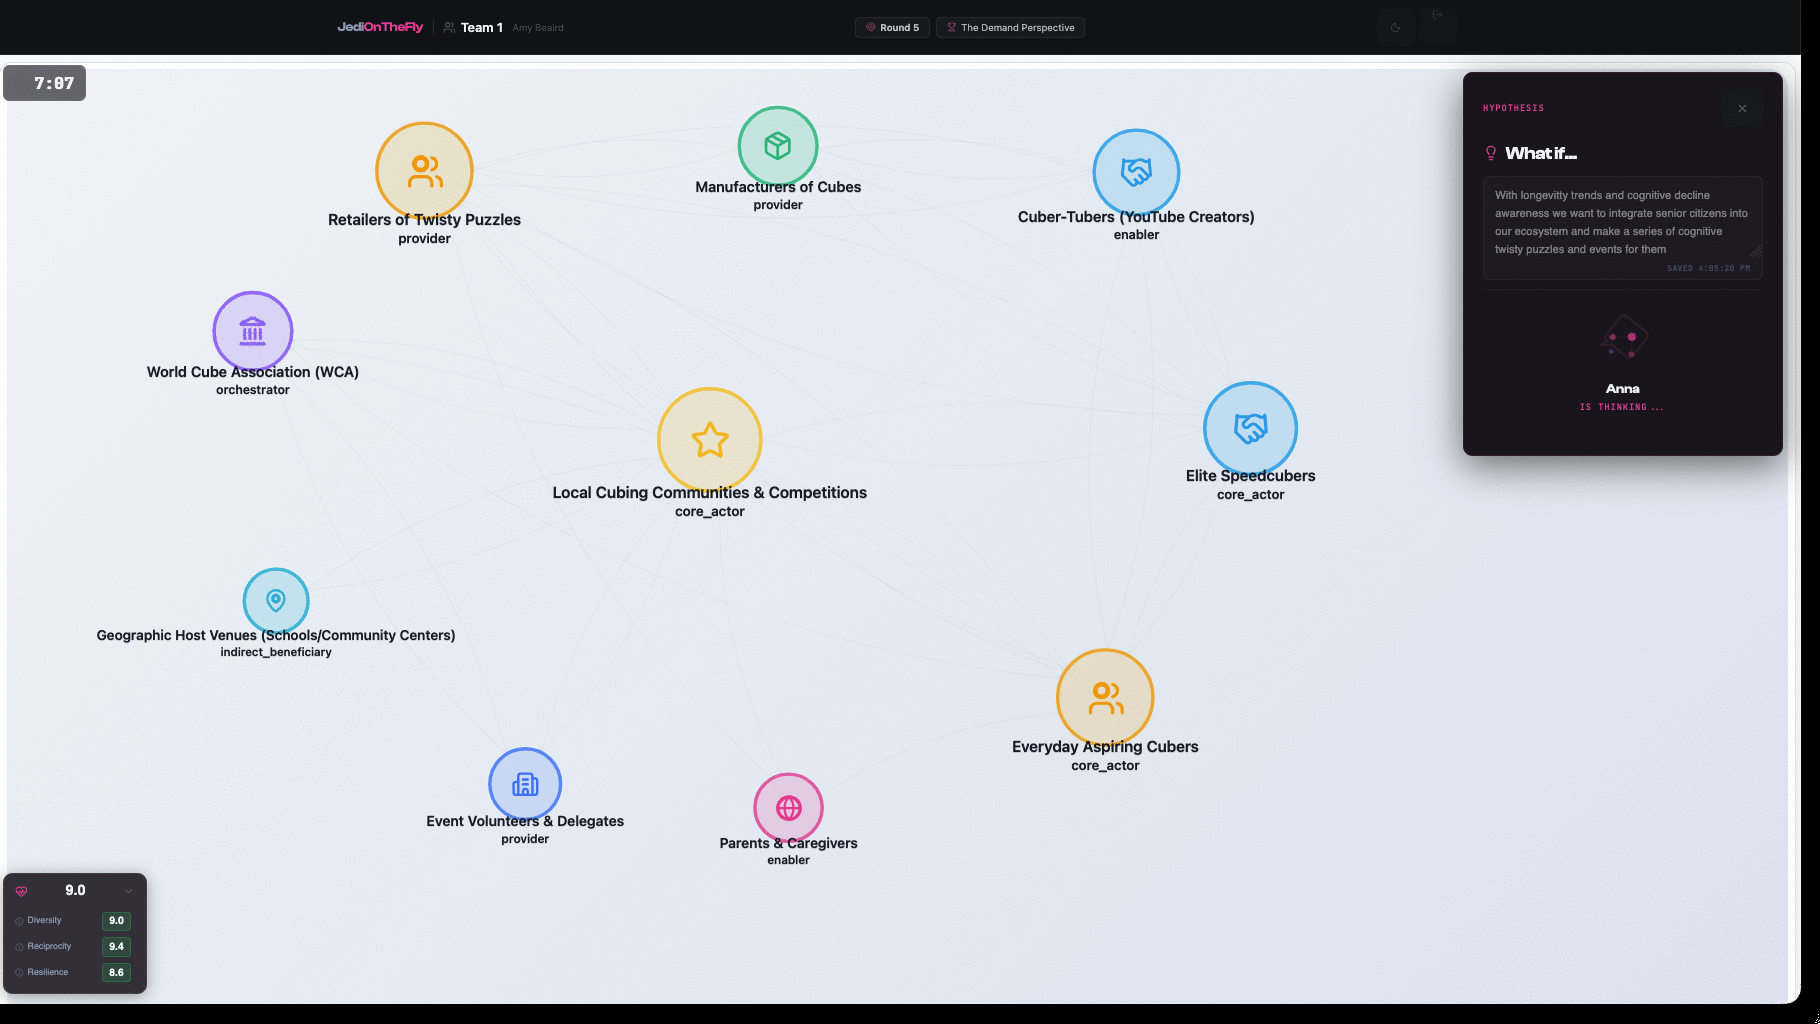The width and height of the screenshot is (1820, 1024).
Task: Select the Cuber-Tubers YouTube Creators node
Action: 1136,172
